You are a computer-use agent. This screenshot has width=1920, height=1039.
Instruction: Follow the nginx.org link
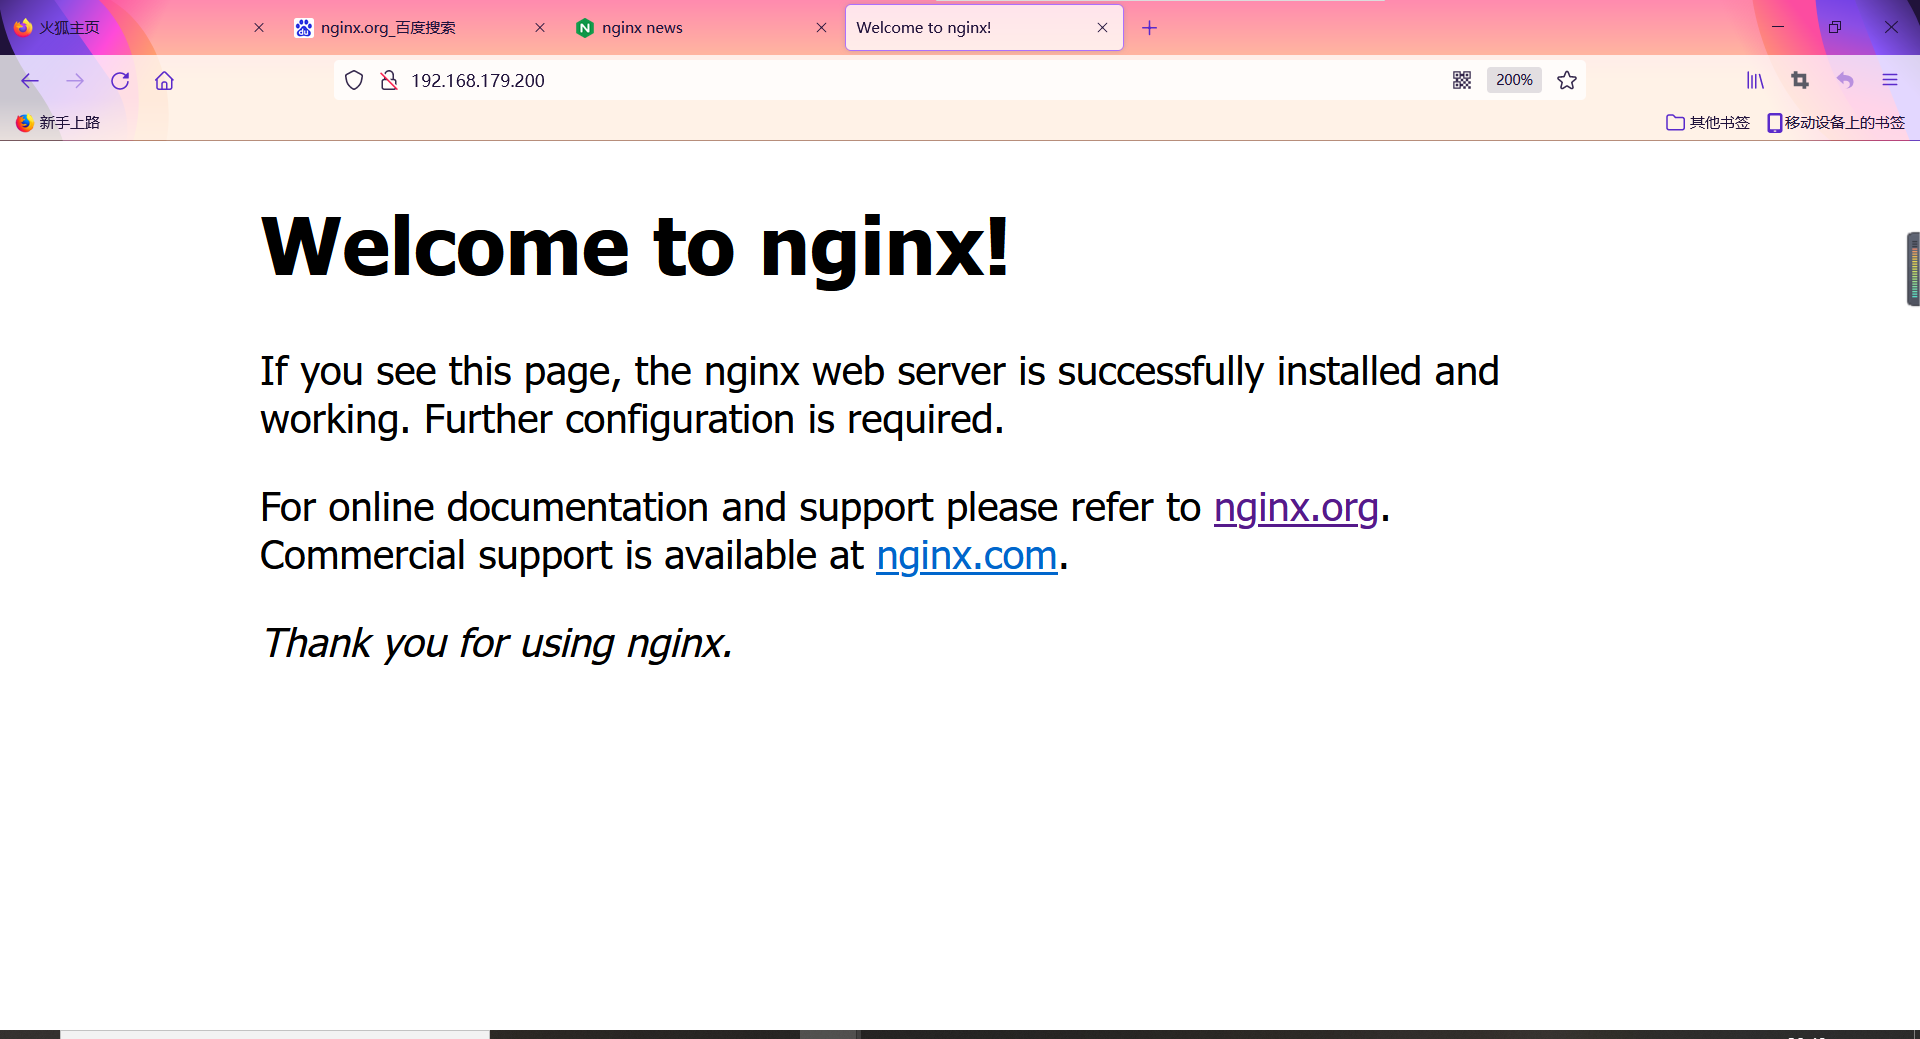coord(1296,508)
